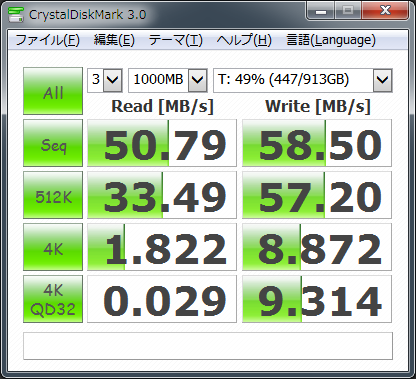Expand the drive selector T: 49% dropdown
416x379 pixels.
303,80
